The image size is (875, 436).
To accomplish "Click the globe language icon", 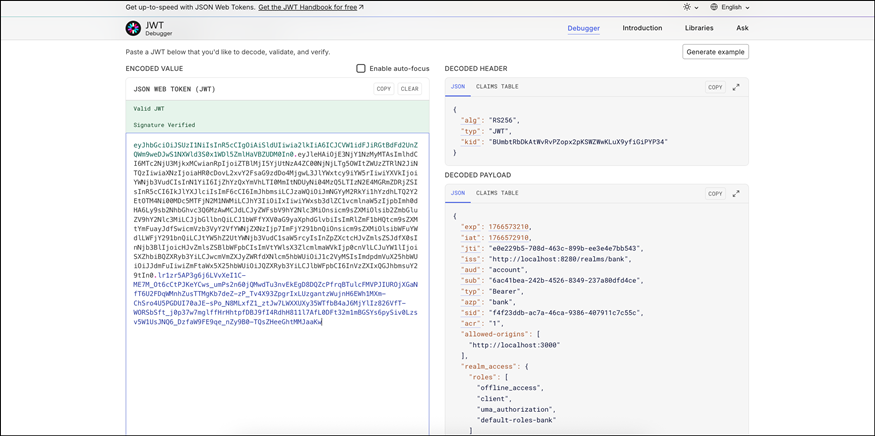I will (714, 7).
